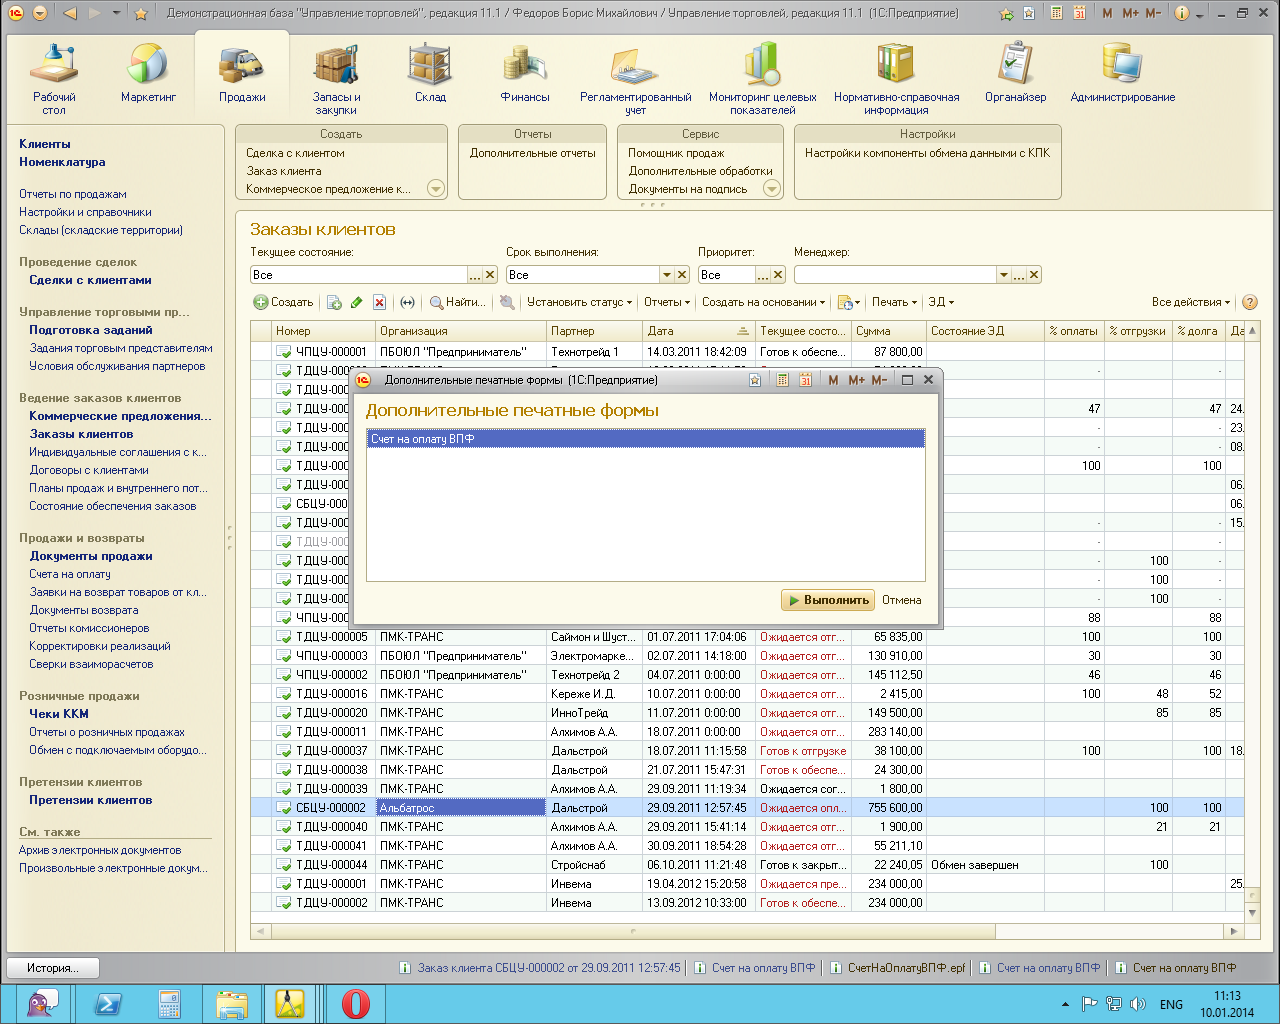Open the Рабочий стол section
Screen dimensions: 1280x1024
(x=54, y=80)
